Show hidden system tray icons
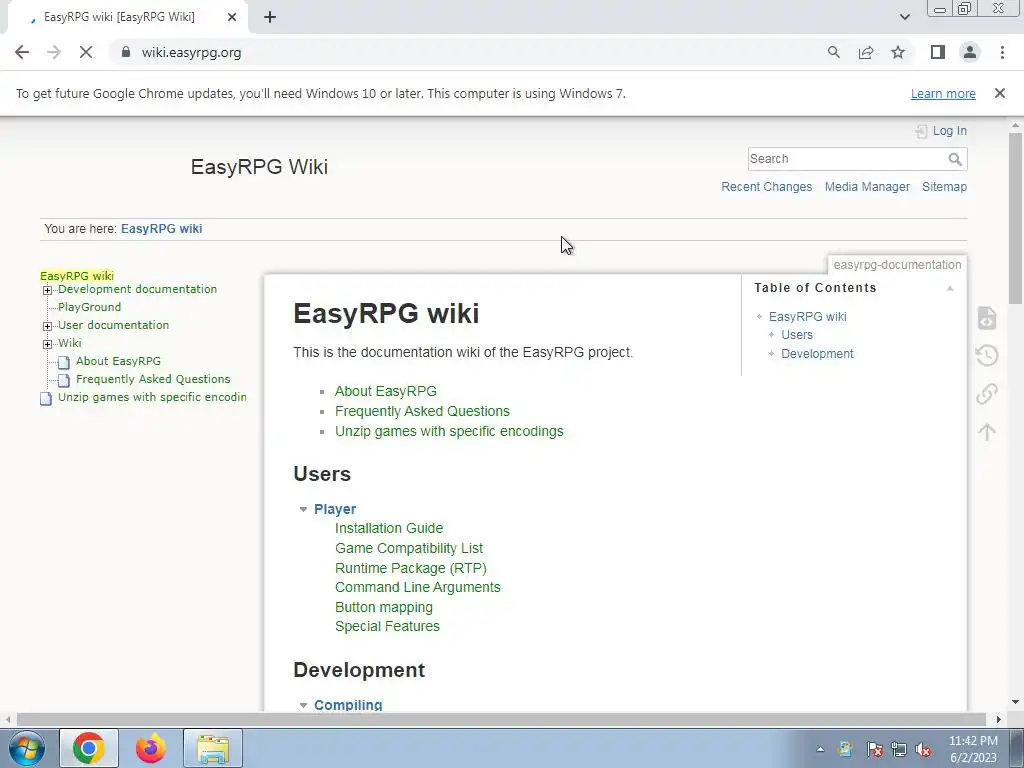Image resolution: width=1024 pixels, height=768 pixels. tap(820, 749)
